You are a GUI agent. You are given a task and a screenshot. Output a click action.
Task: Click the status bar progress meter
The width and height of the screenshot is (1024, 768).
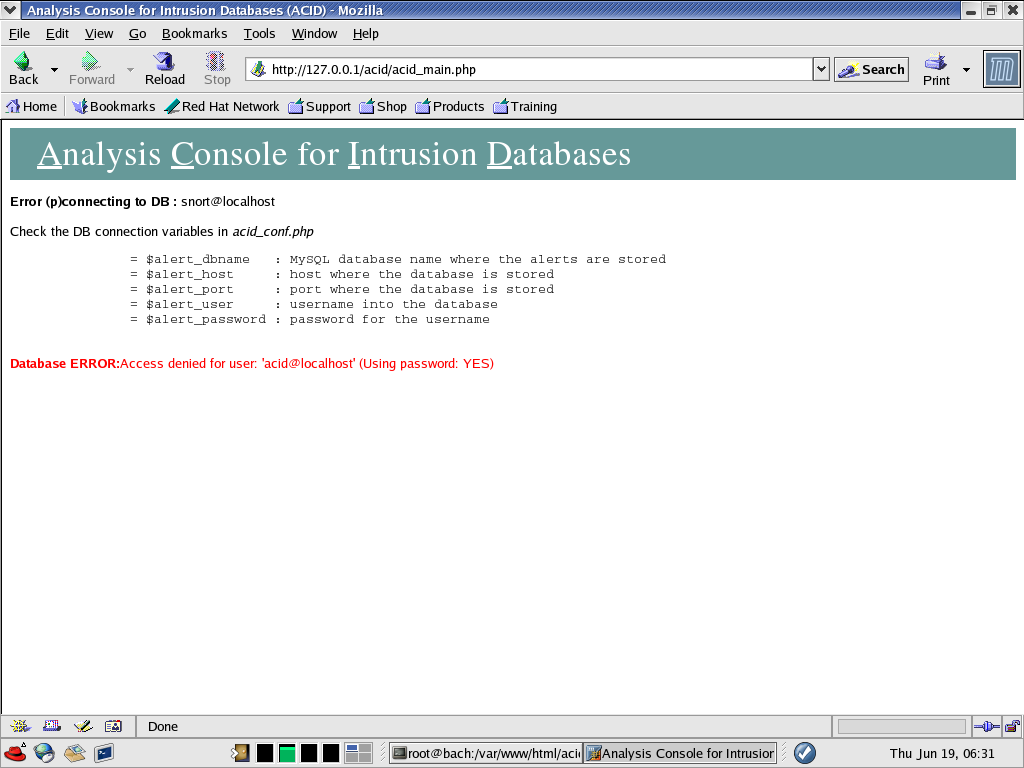pos(902,726)
